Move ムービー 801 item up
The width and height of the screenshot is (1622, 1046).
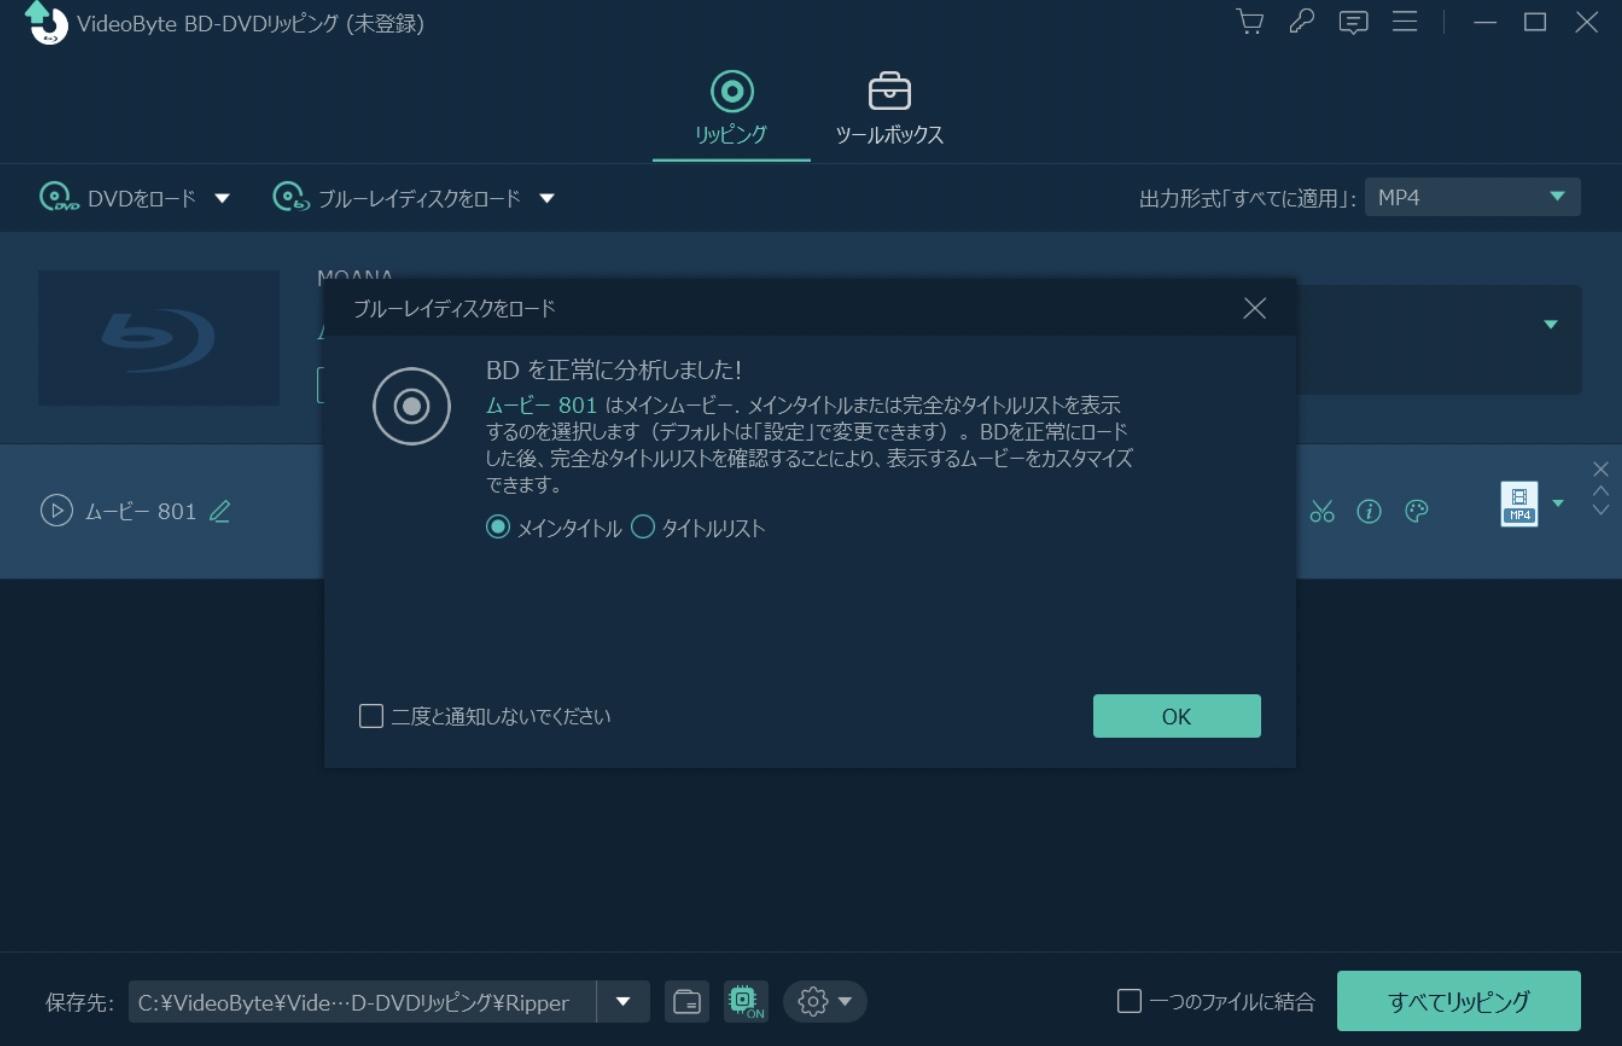1600,490
